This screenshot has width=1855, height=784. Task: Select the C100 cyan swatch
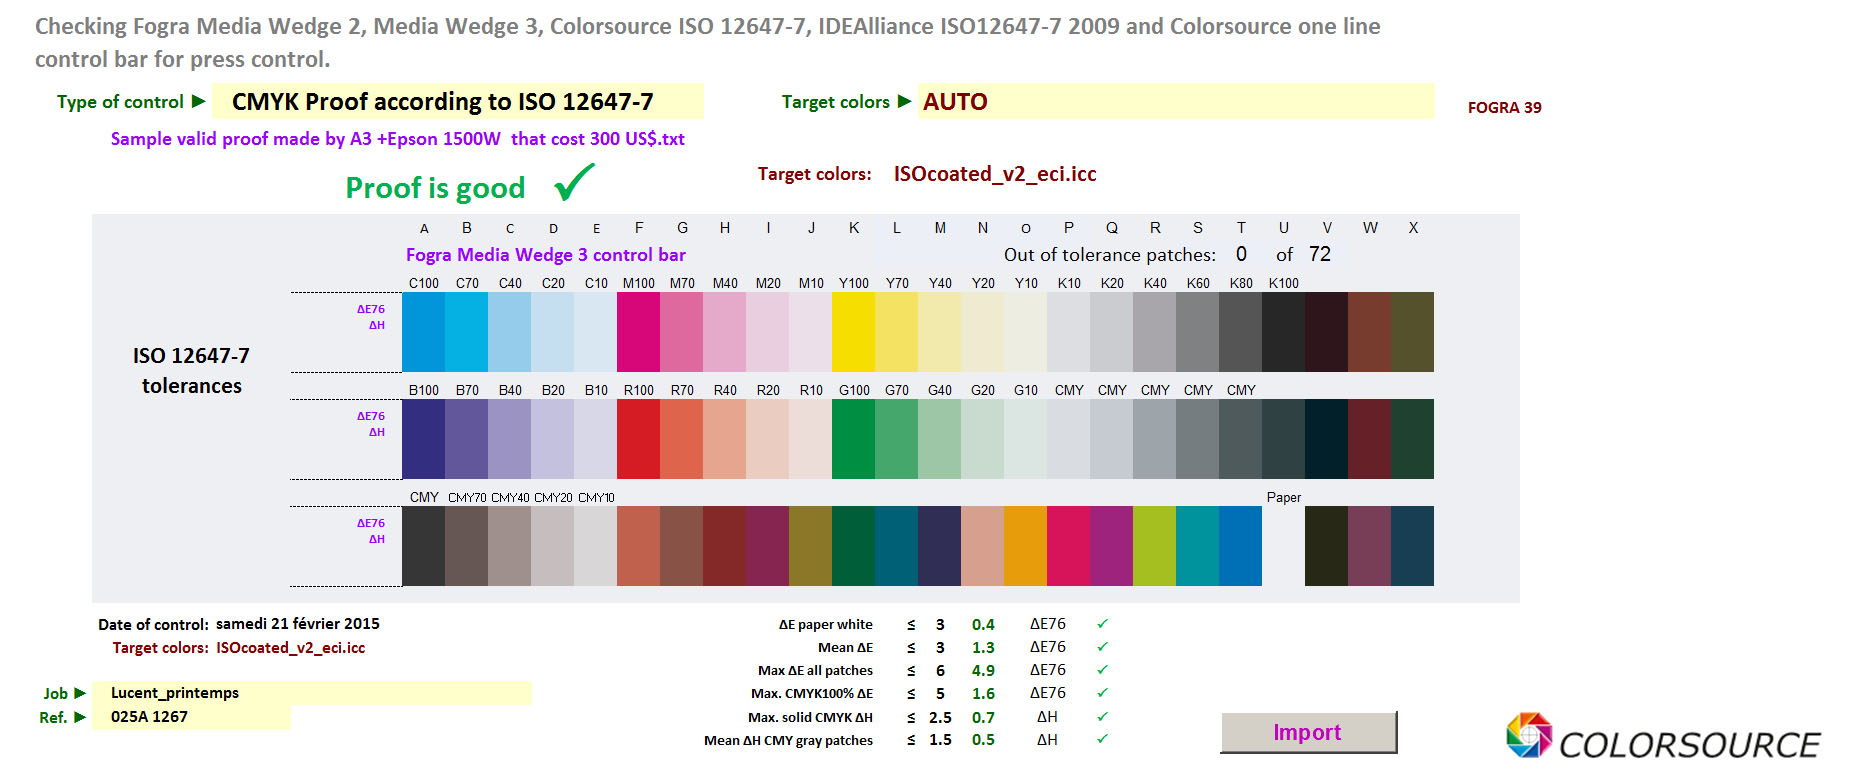tap(423, 332)
